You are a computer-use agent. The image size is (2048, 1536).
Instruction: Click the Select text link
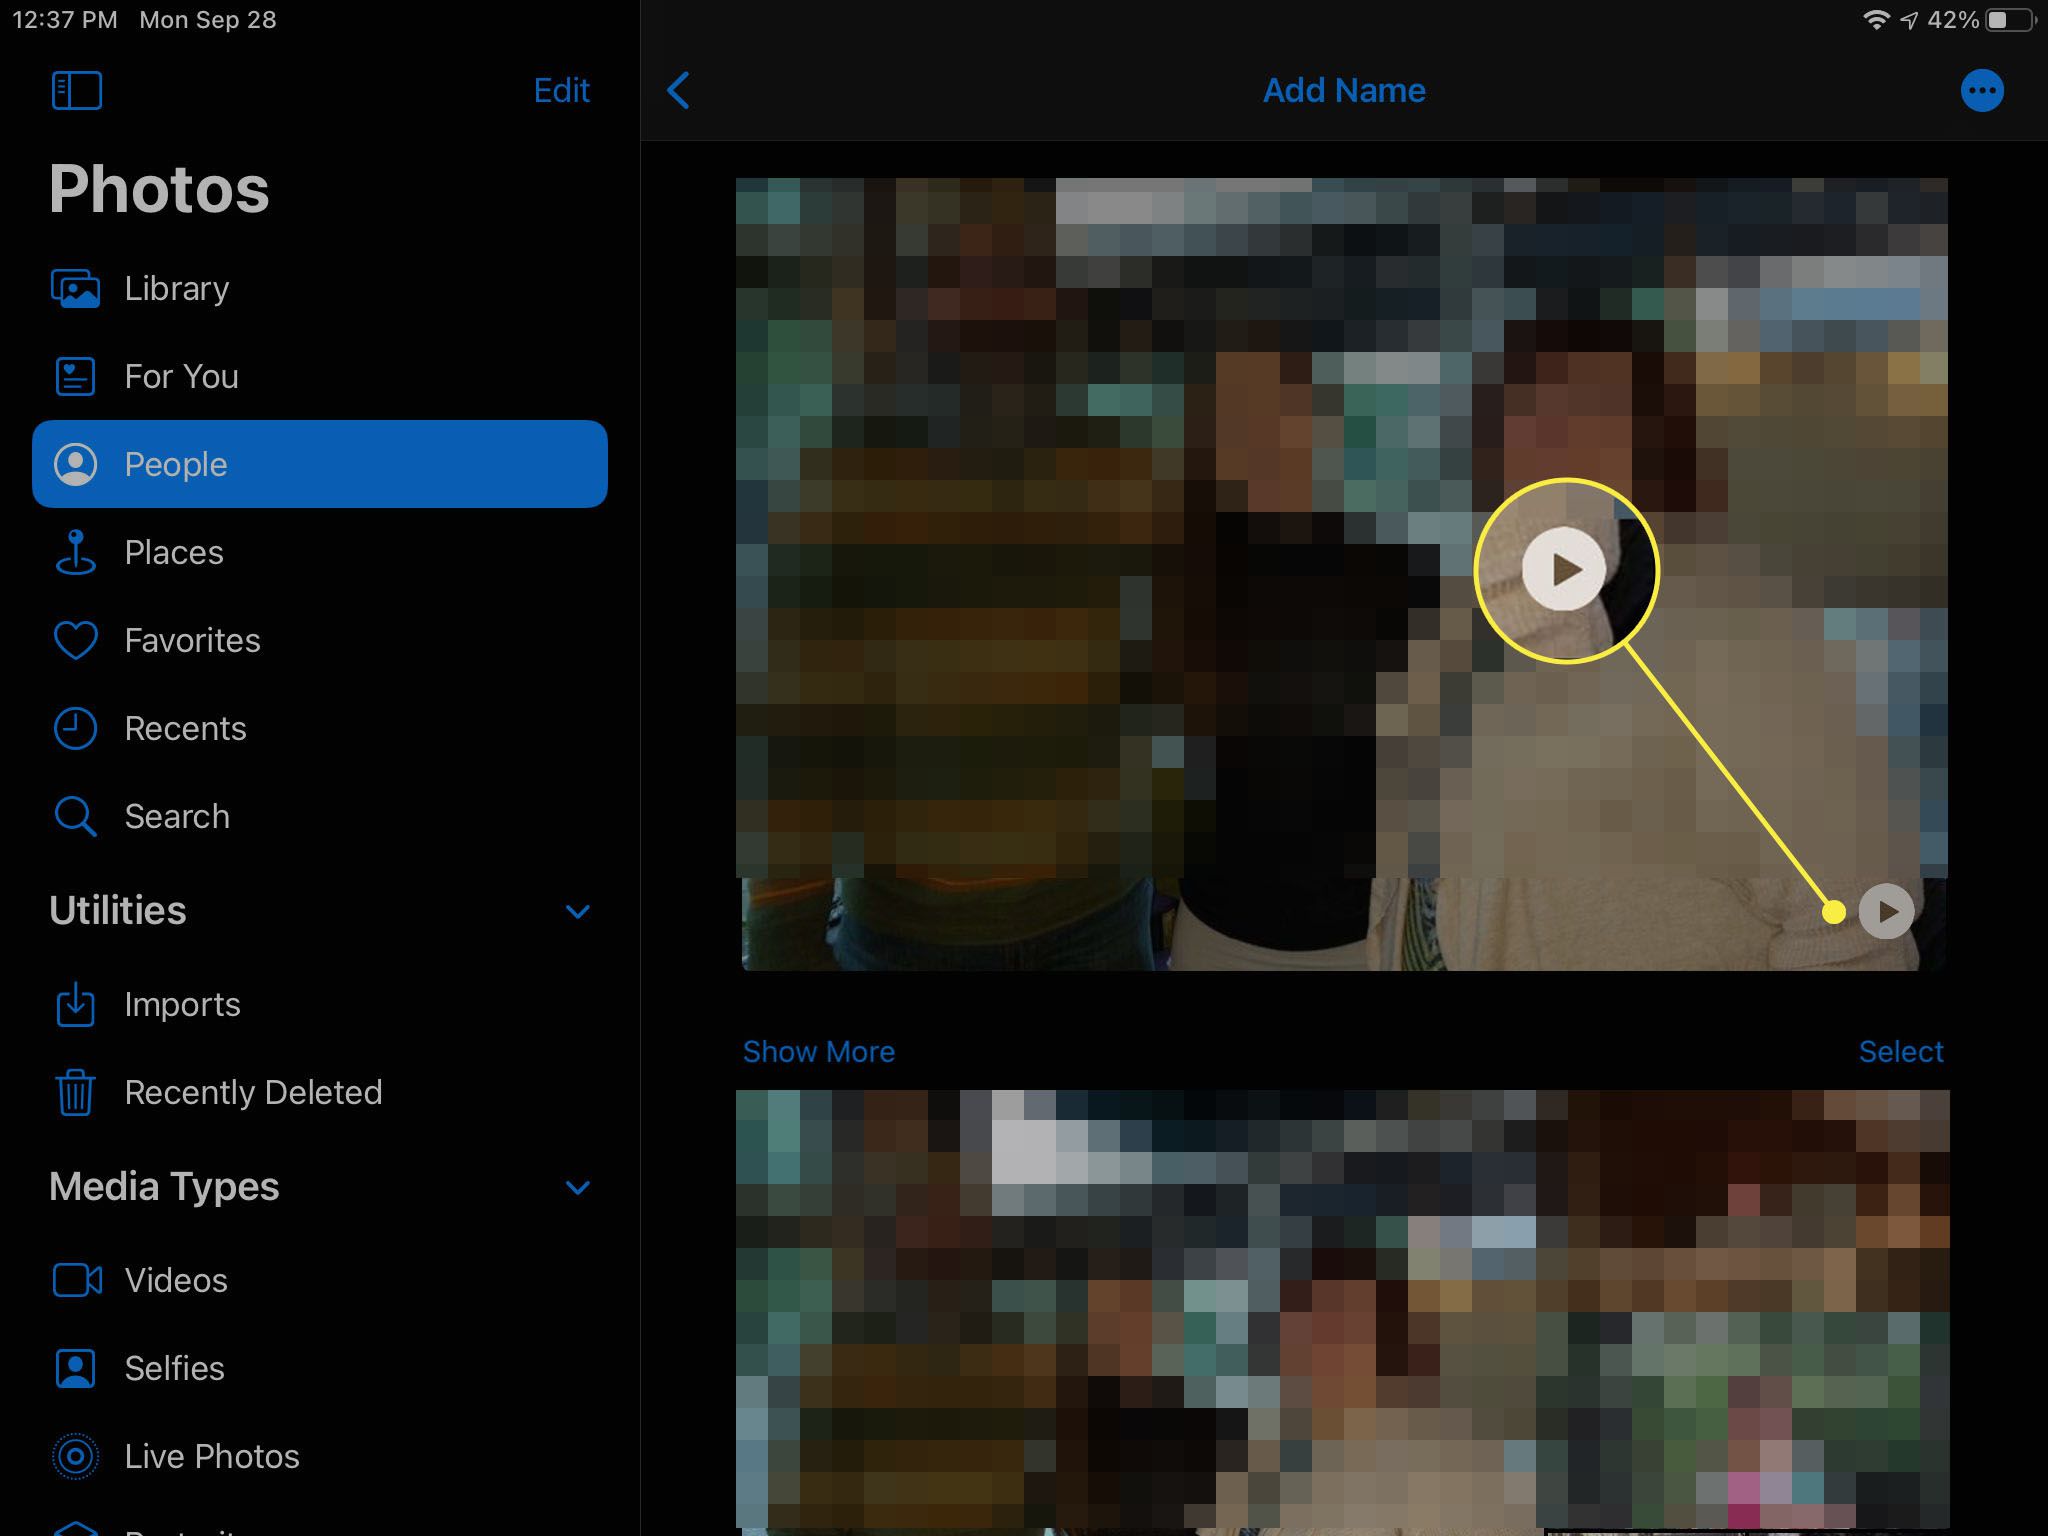coord(1901,1050)
